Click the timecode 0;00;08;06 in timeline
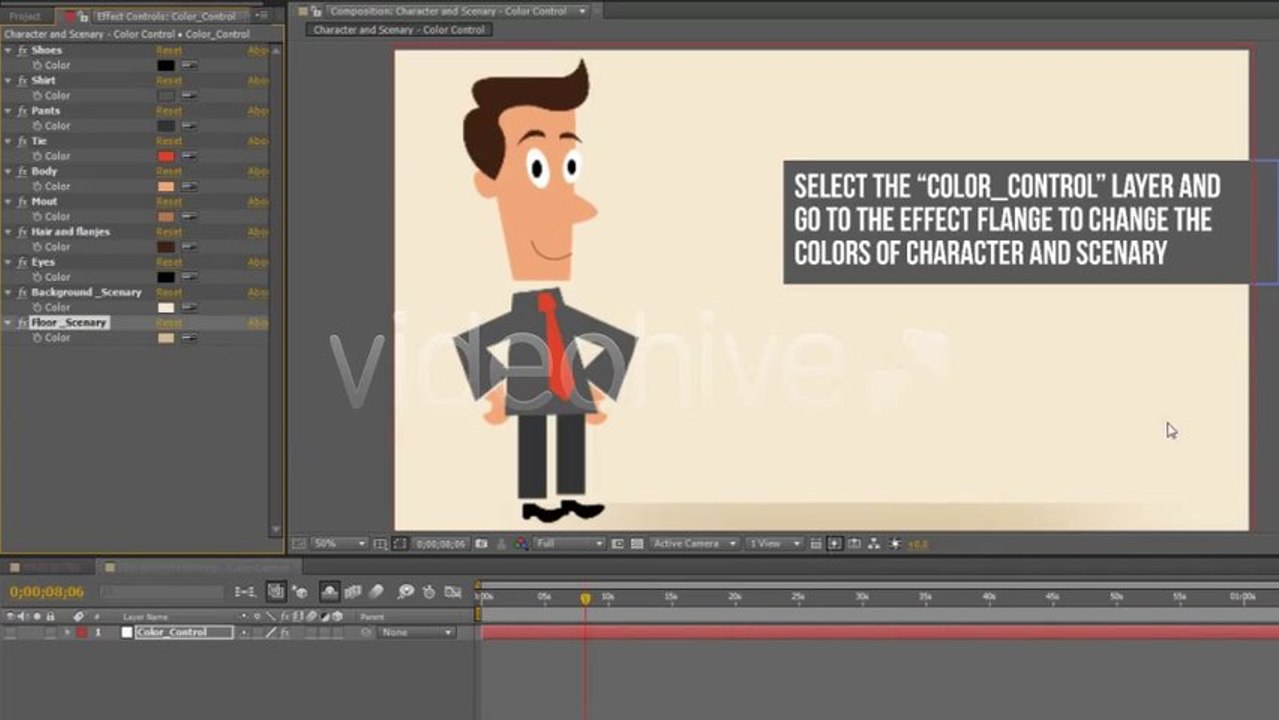Image resolution: width=1279 pixels, height=720 pixels. coord(47,592)
